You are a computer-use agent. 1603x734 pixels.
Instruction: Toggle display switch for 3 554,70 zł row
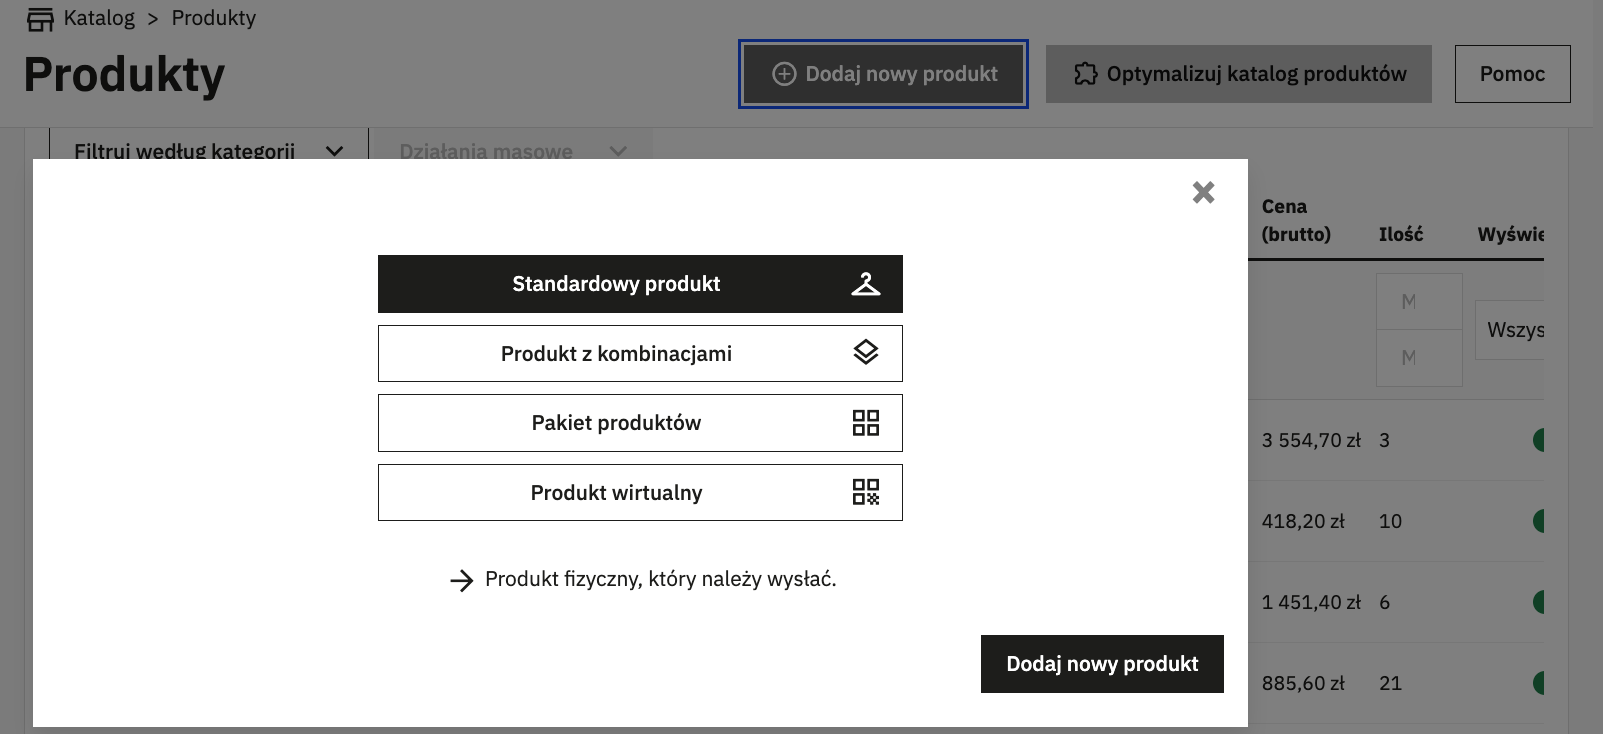pos(1538,440)
